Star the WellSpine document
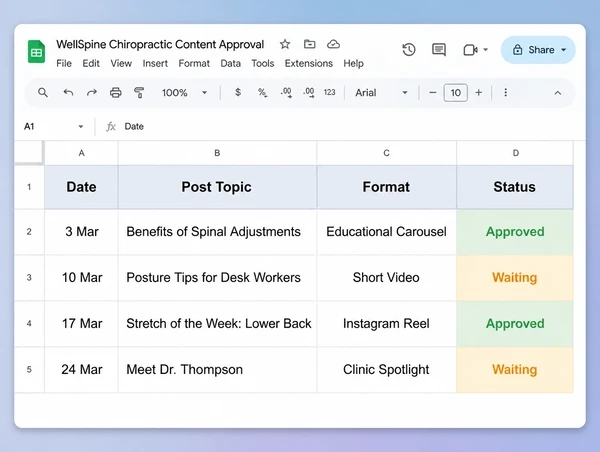This screenshot has width=600, height=452. tap(285, 44)
